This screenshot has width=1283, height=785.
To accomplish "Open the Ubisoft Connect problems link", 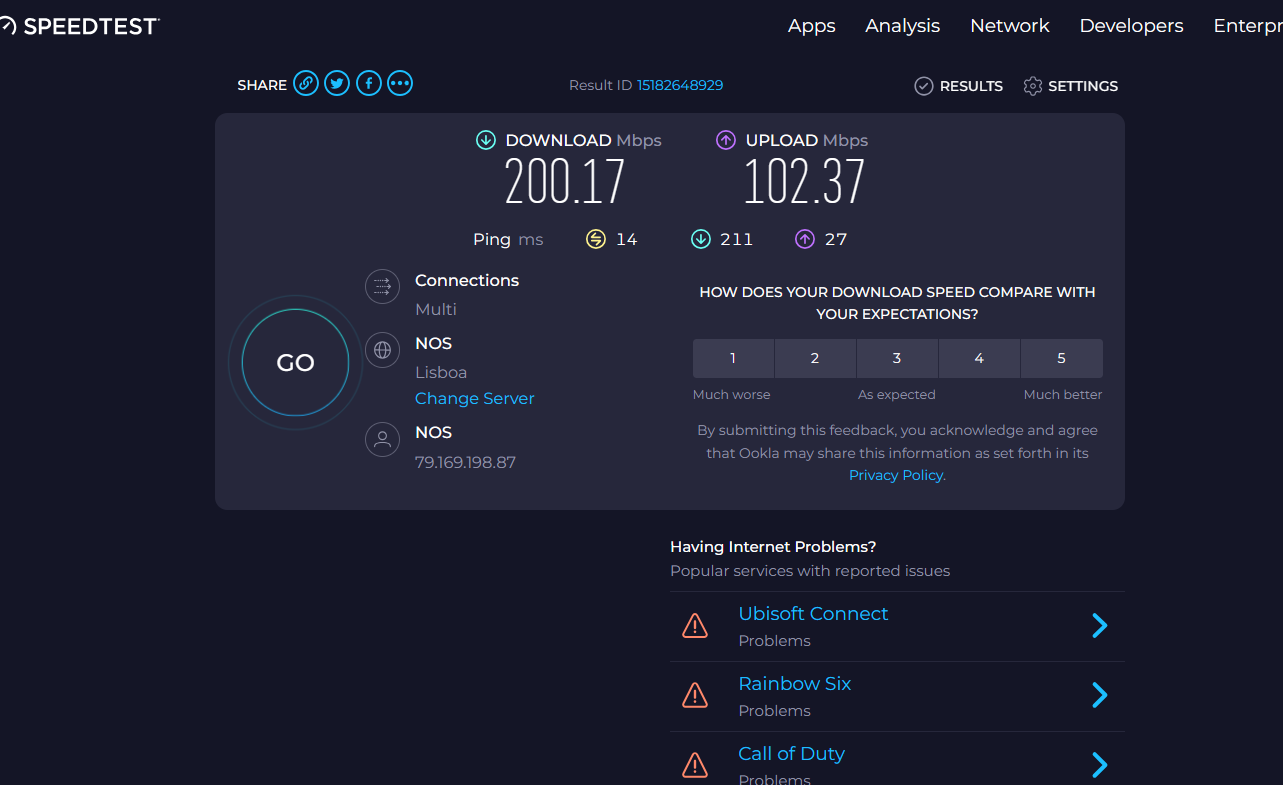I will pyautogui.click(x=813, y=614).
